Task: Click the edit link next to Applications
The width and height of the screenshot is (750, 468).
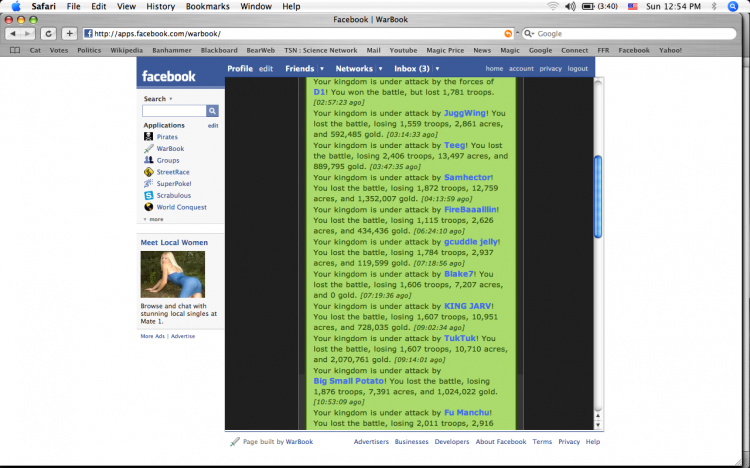Action: pos(213,125)
